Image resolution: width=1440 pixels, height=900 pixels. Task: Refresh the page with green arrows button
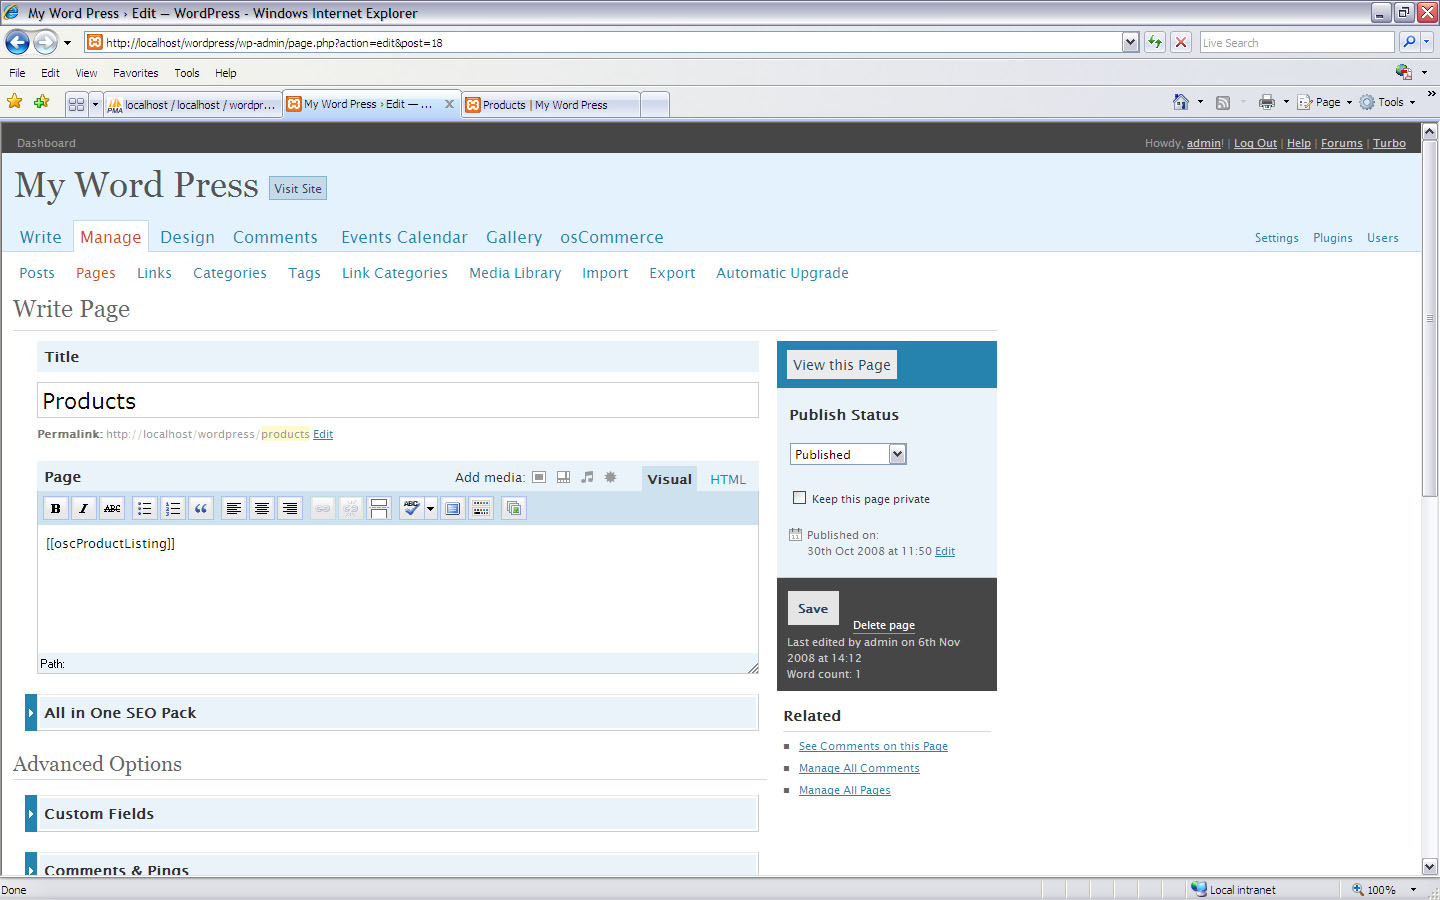point(1155,42)
